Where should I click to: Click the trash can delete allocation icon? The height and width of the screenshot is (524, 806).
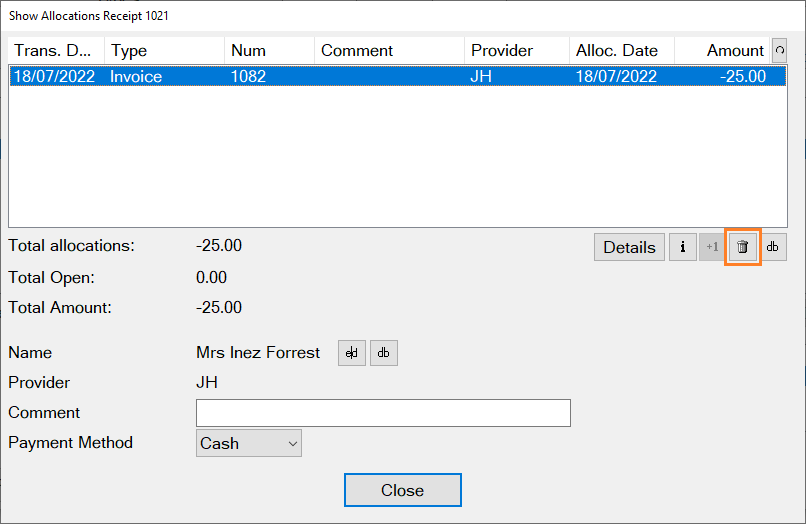[x=742, y=247]
